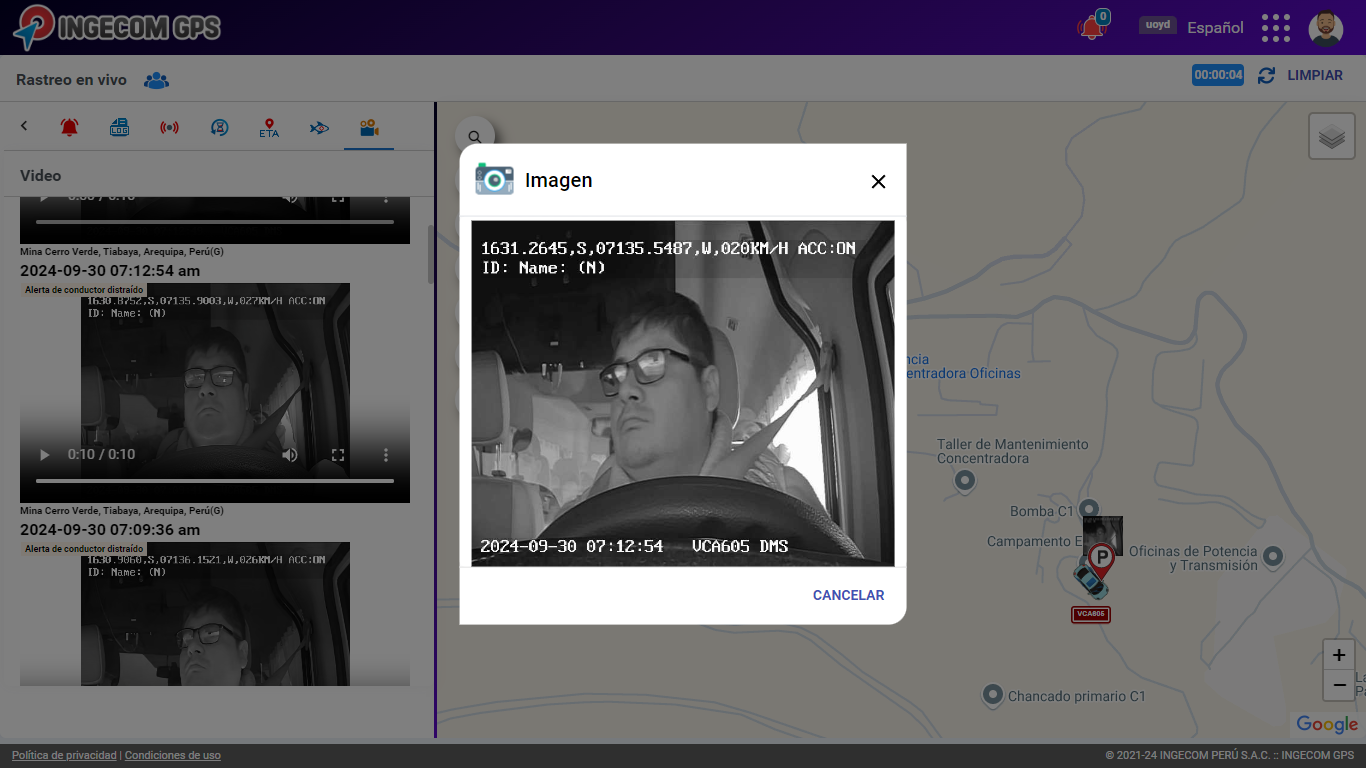This screenshot has width=1366, height=768.
Task: Click the refresh icon beside LIMPIAR
Action: click(1266, 75)
